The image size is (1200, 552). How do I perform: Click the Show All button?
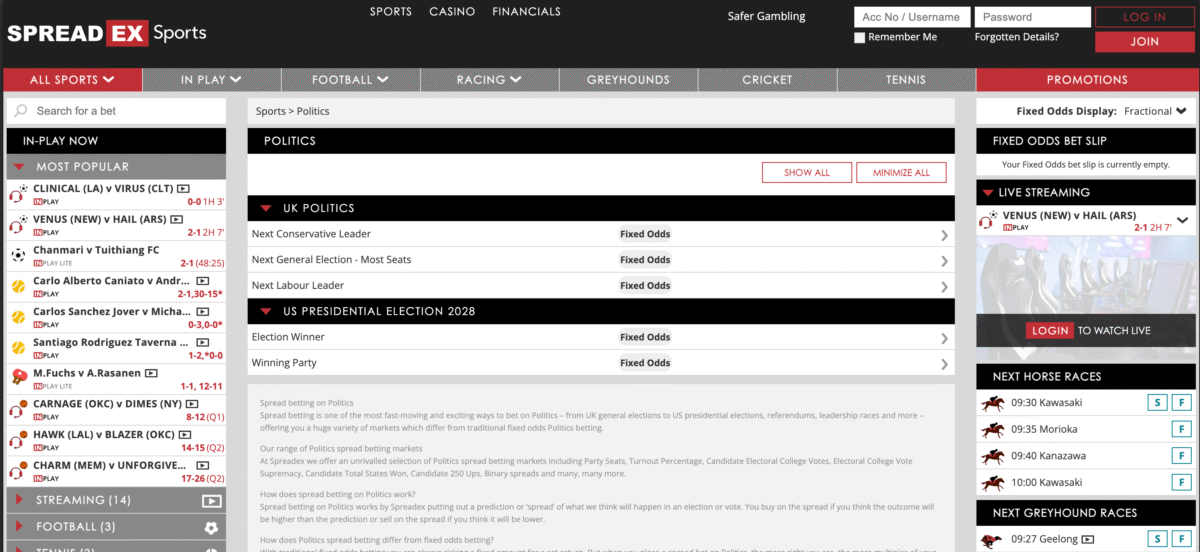point(806,172)
